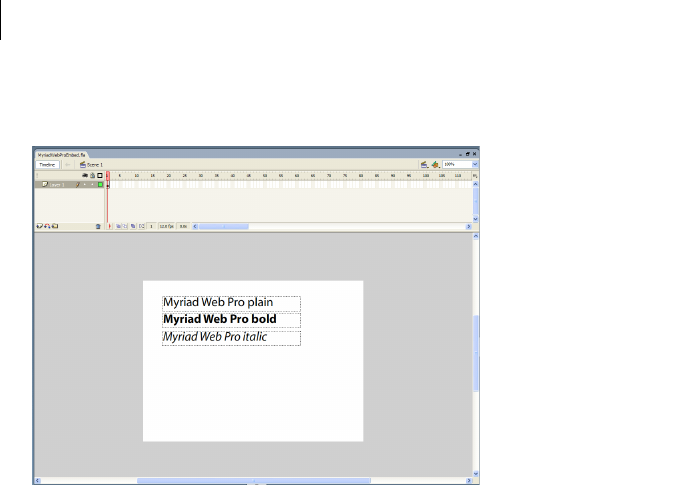694x485 pixels.
Task: Click the Add Motion Guide icon
Action: point(47,226)
